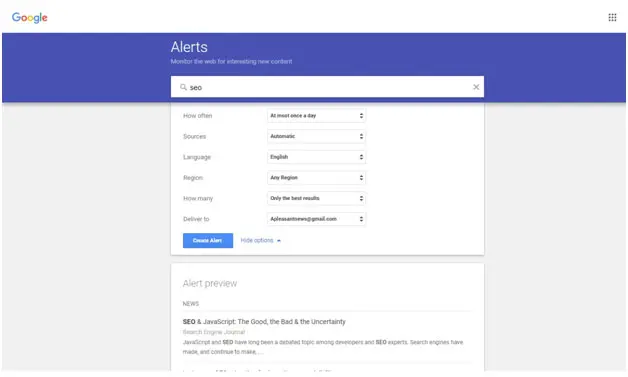
Task: Click the search magnifier icon
Action: click(x=183, y=87)
